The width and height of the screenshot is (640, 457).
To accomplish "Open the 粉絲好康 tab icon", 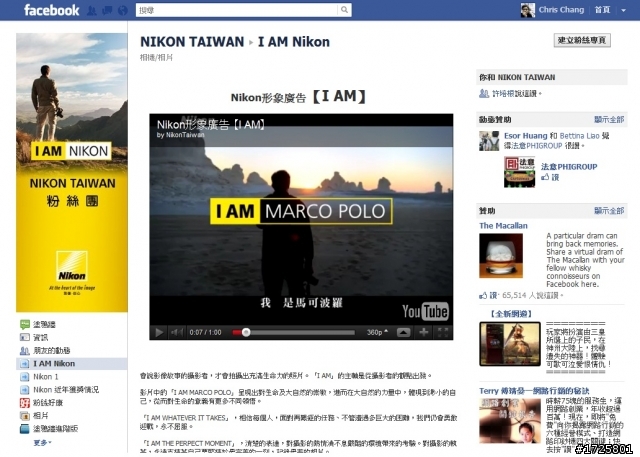I will 25,403.
